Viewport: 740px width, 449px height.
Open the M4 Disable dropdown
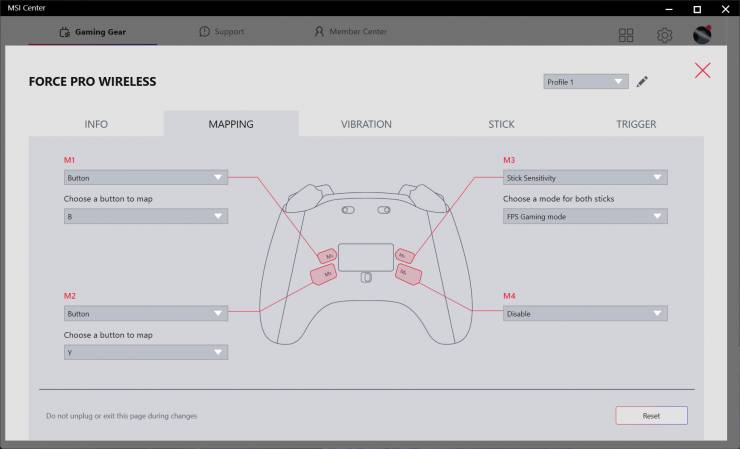point(584,314)
